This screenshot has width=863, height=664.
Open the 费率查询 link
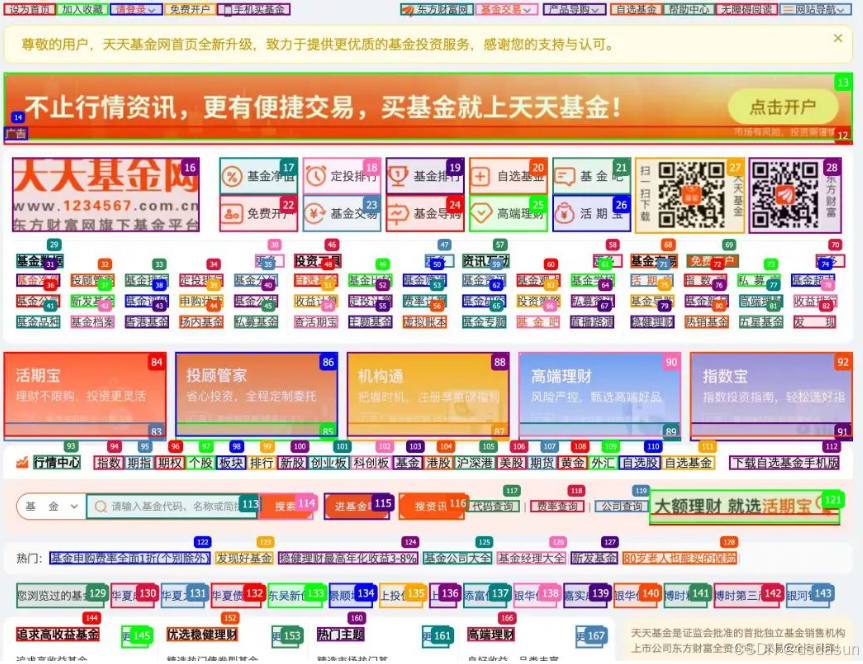tap(558, 507)
